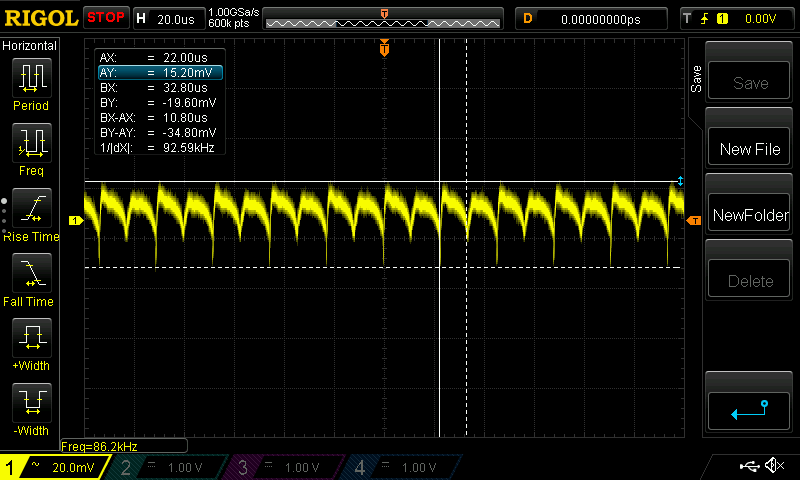This screenshot has height=480, width=800.
Task: Click the 600k pts memory depth readout
Action: [x=229, y=23]
